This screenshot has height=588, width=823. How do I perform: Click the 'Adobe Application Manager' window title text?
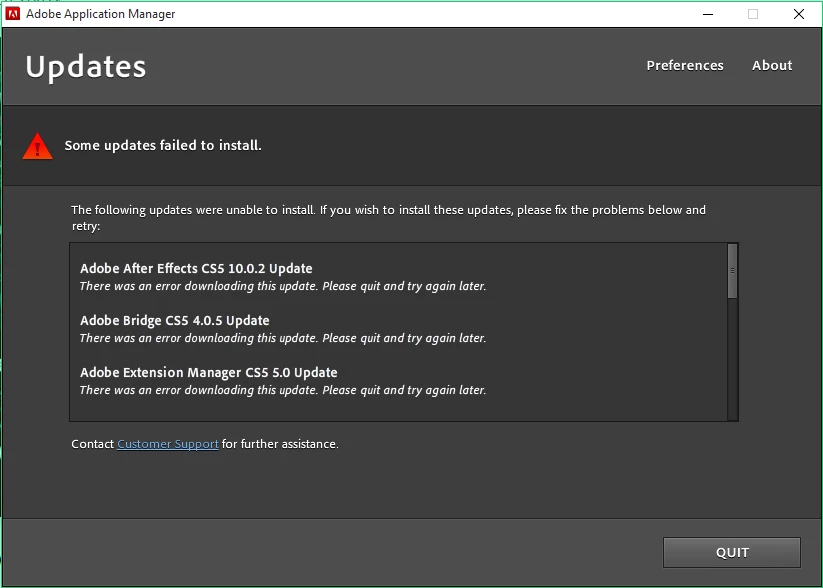[101, 14]
